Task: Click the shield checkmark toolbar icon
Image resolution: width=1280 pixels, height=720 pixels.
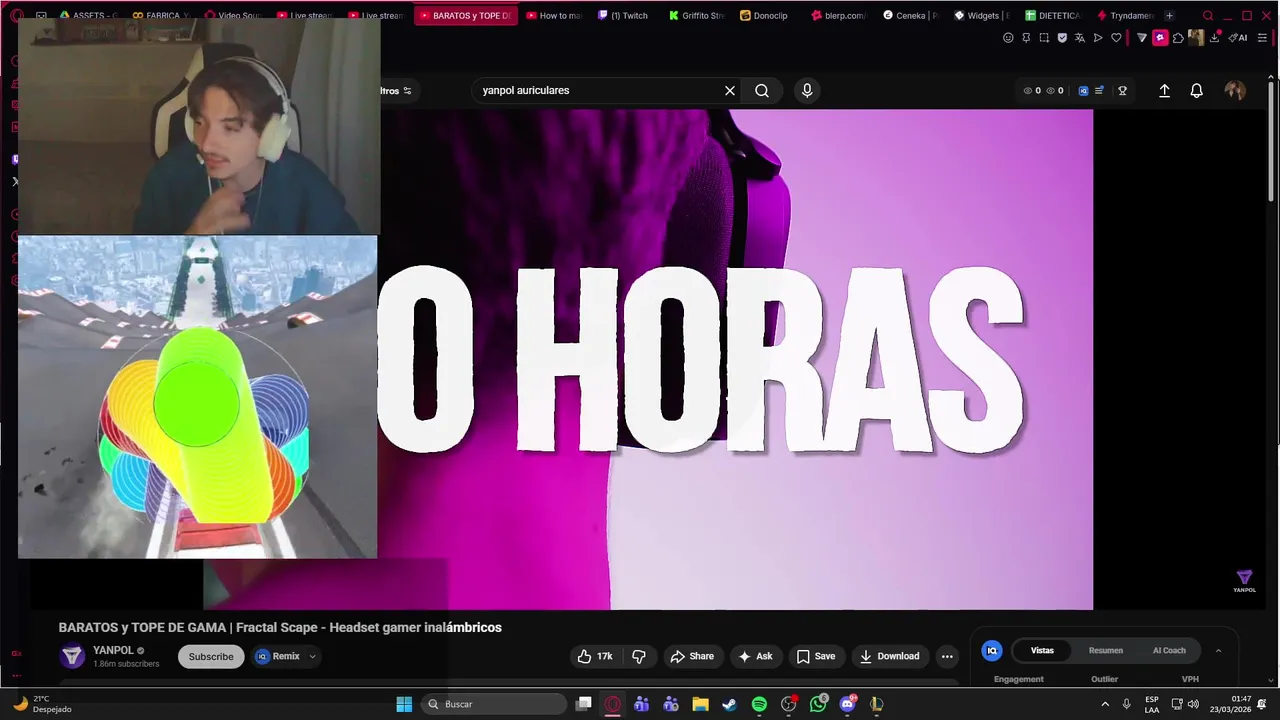Action: click(1062, 38)
